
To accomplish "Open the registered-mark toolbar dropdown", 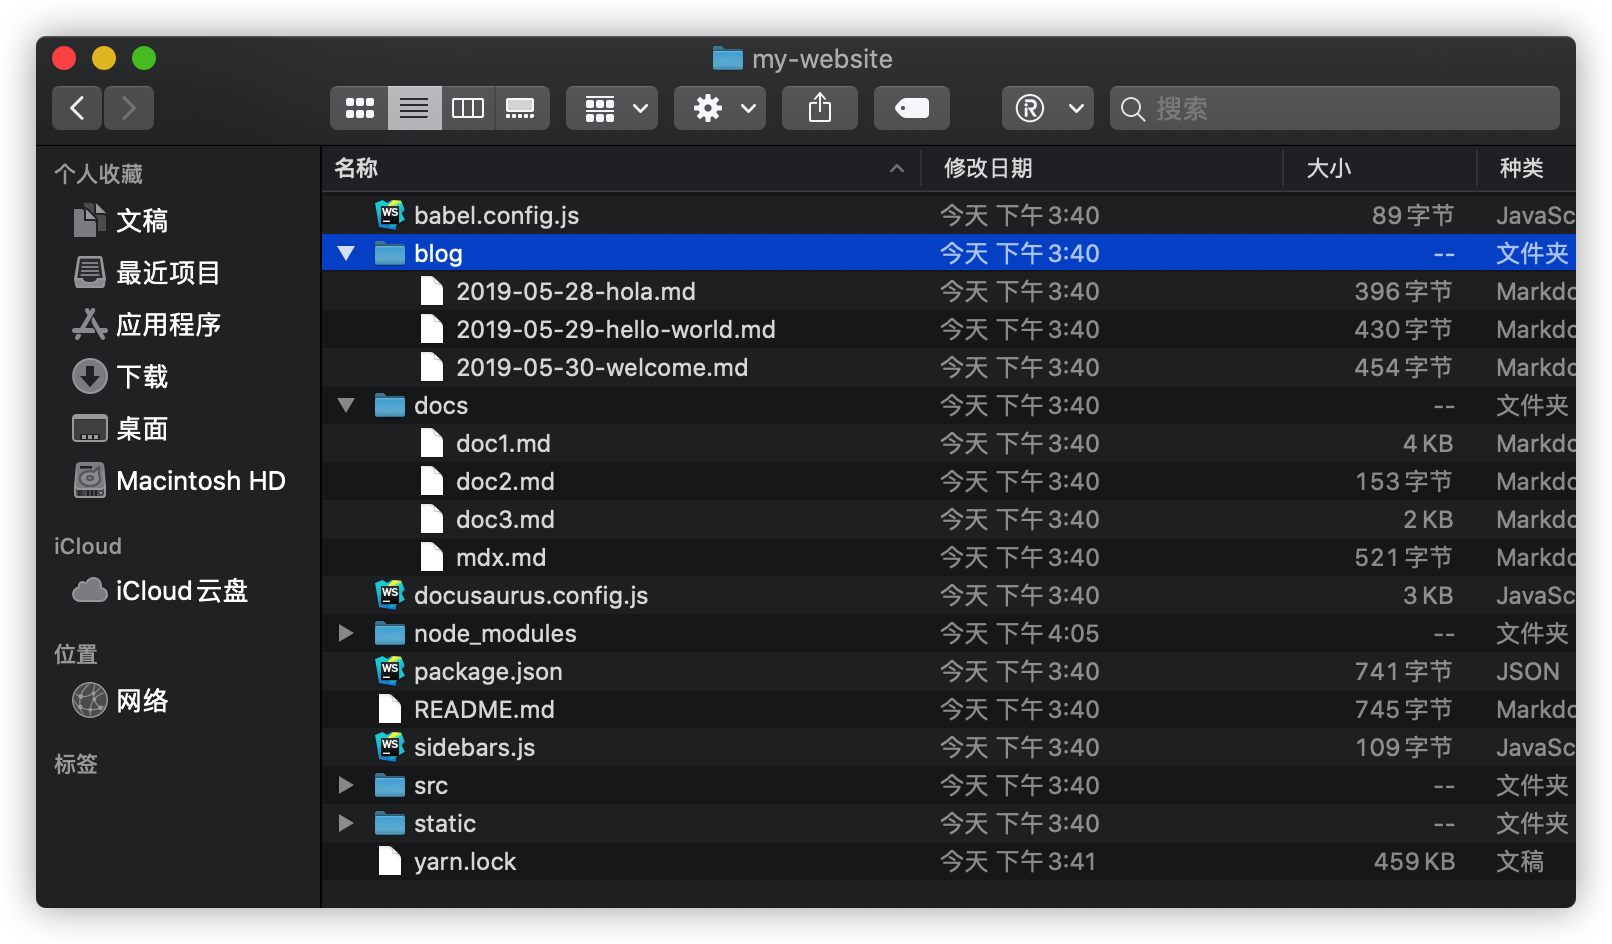I will (x=1048, y=108).
